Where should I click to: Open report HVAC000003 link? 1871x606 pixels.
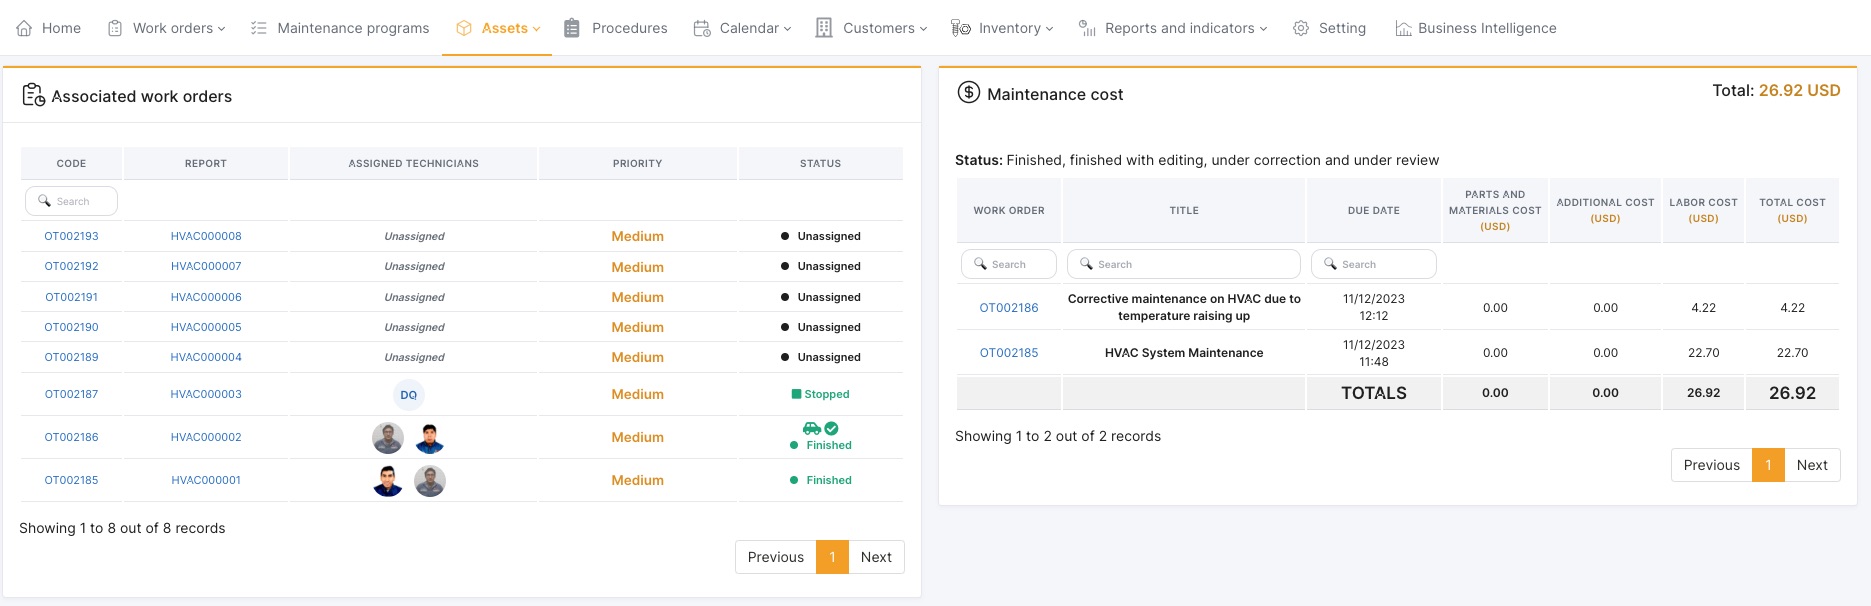click(206, 394)
